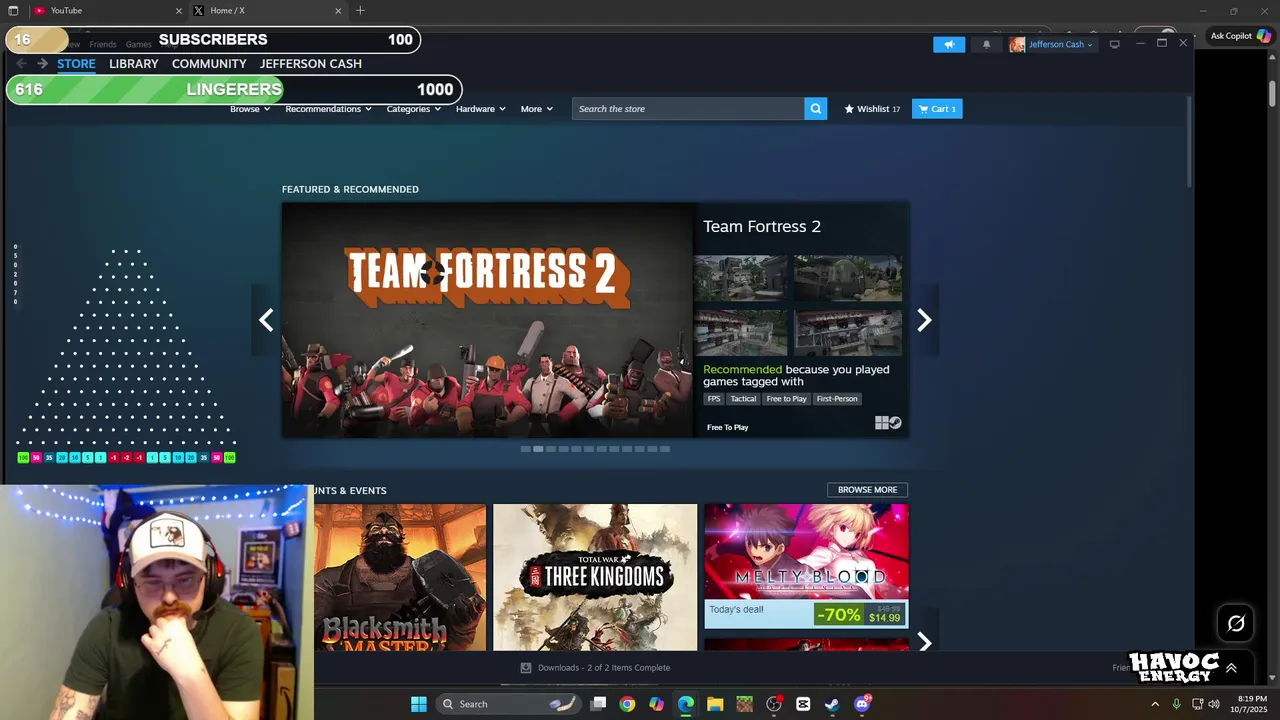Open Steam announcements megaphone button
Image resolution: width=1280 pixels, height=720 pixels.
(x=949, y=44)
